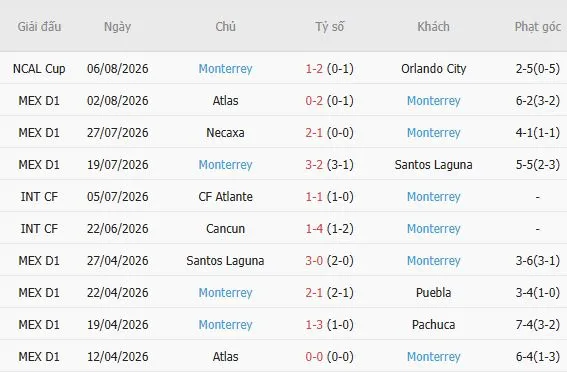567x372 pixels.
Task: Open Cancun team link
Action: pos(225,228)
